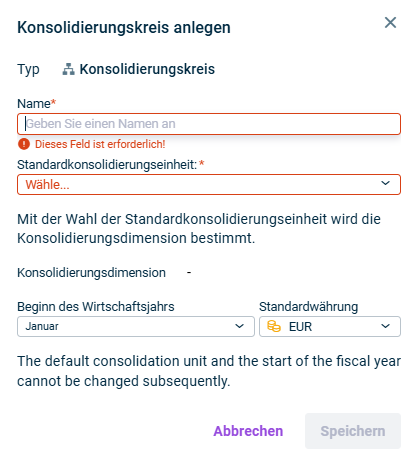Click the red error icon below the Name field
Screen dimensions: 419x466
(x=24, y=144)
